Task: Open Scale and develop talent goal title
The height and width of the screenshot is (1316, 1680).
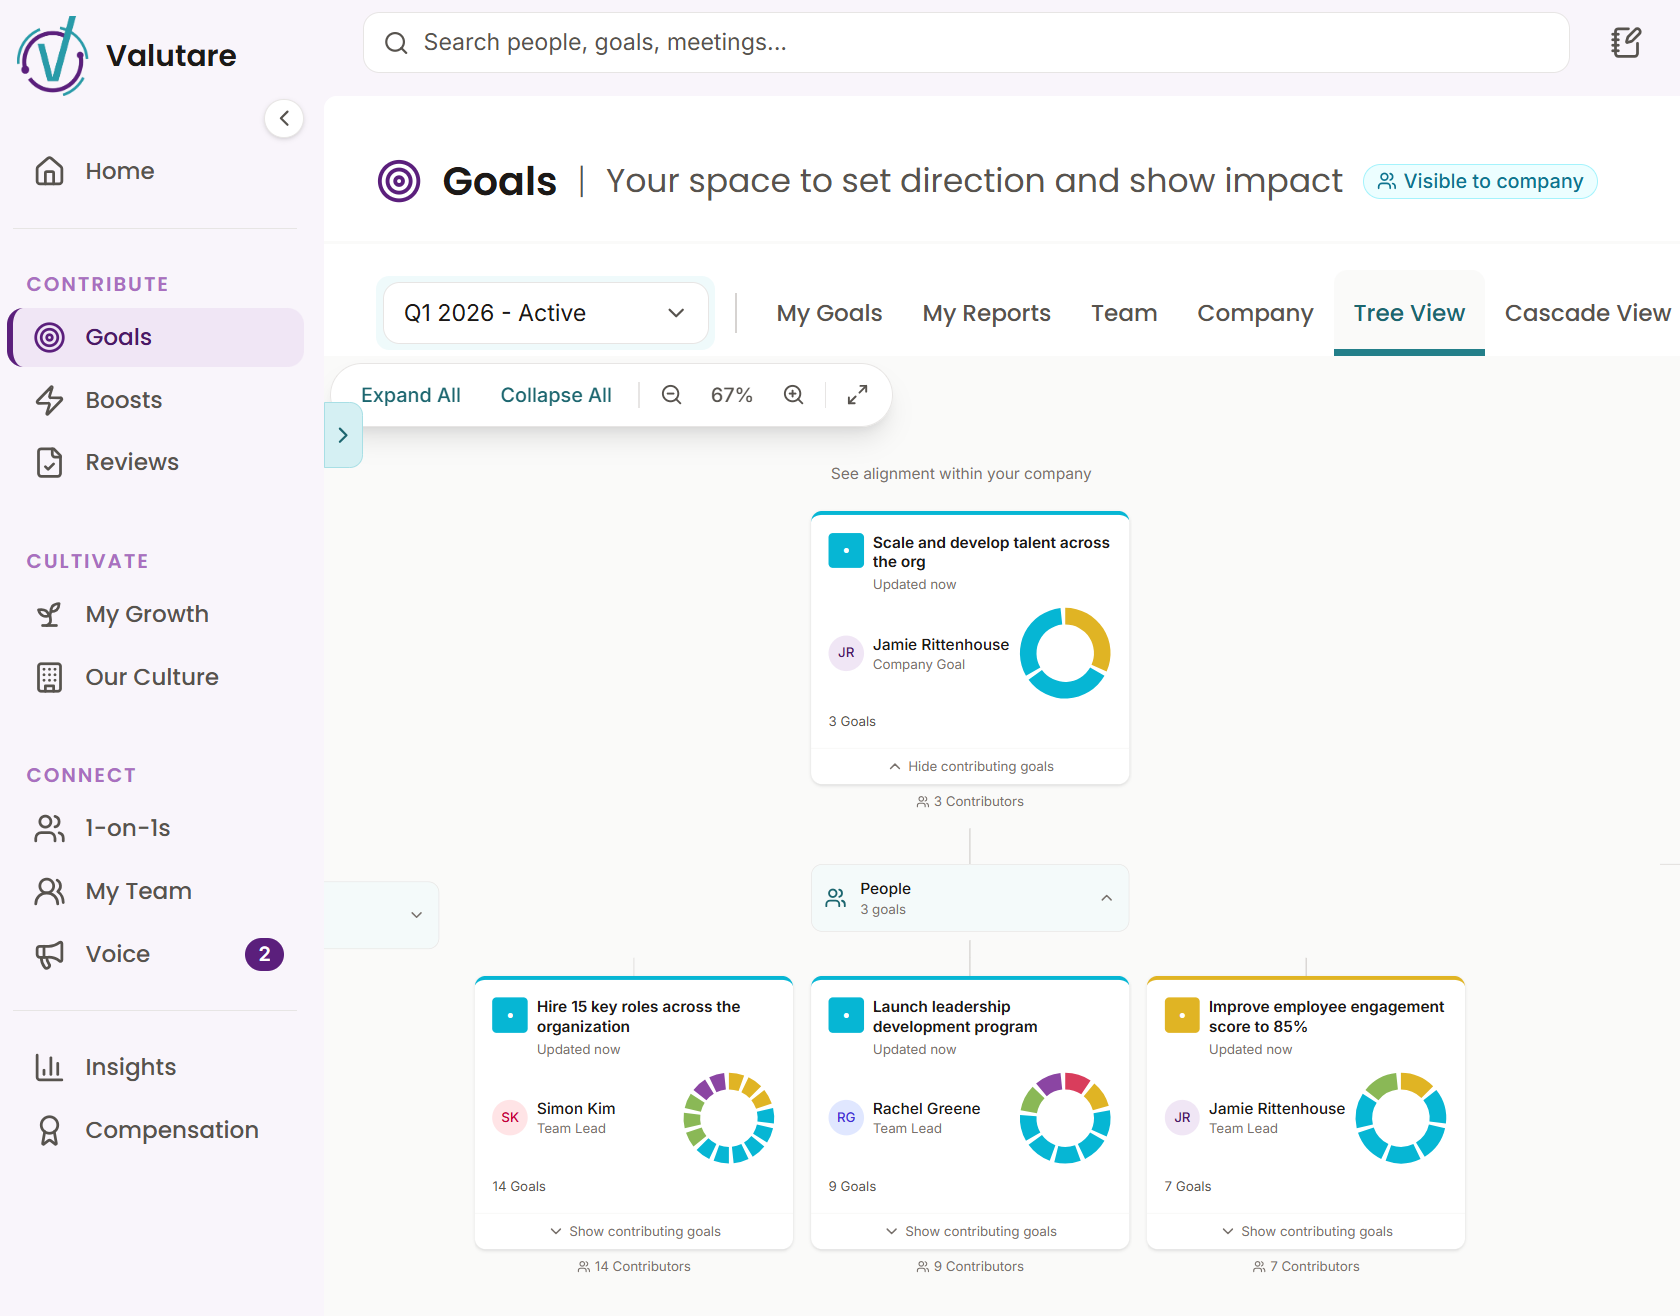Action: (991, 552)
